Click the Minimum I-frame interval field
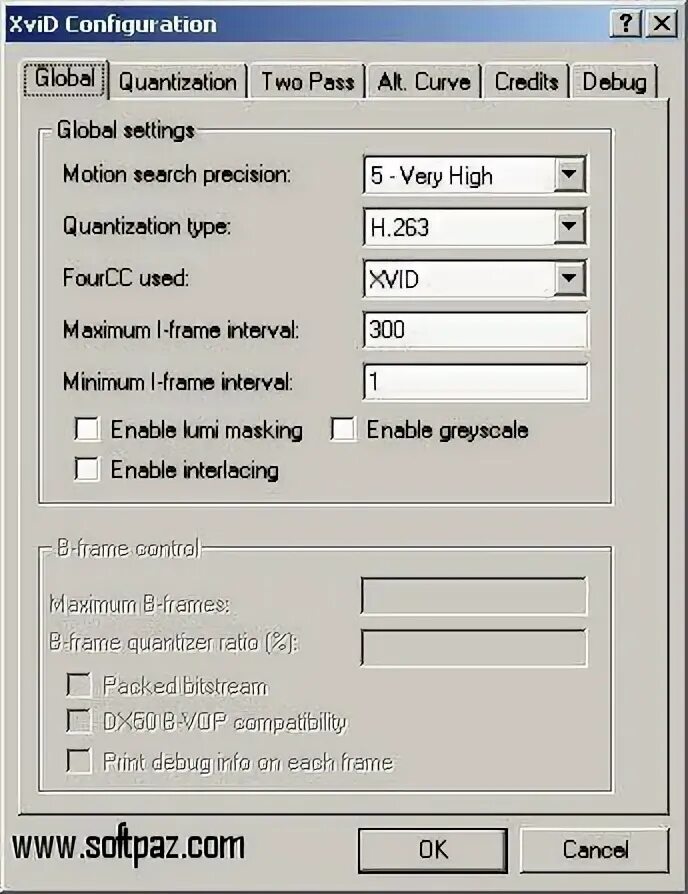The width and height of the screenshot is (688, 894). pos(475,381)
